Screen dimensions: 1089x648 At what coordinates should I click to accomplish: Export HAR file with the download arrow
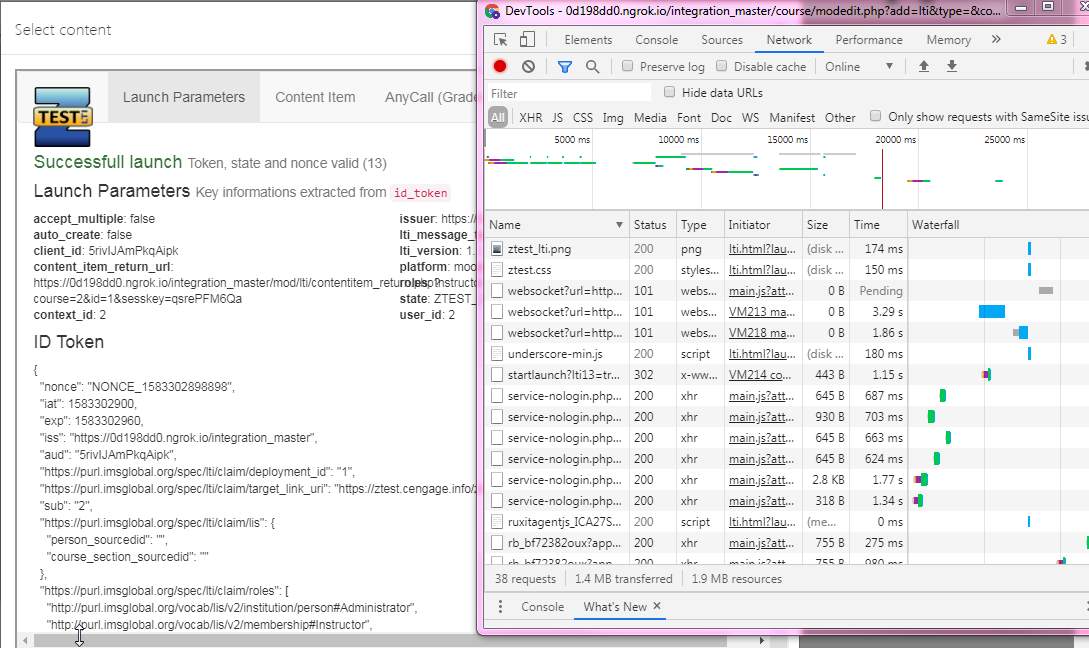pos(952,66)
